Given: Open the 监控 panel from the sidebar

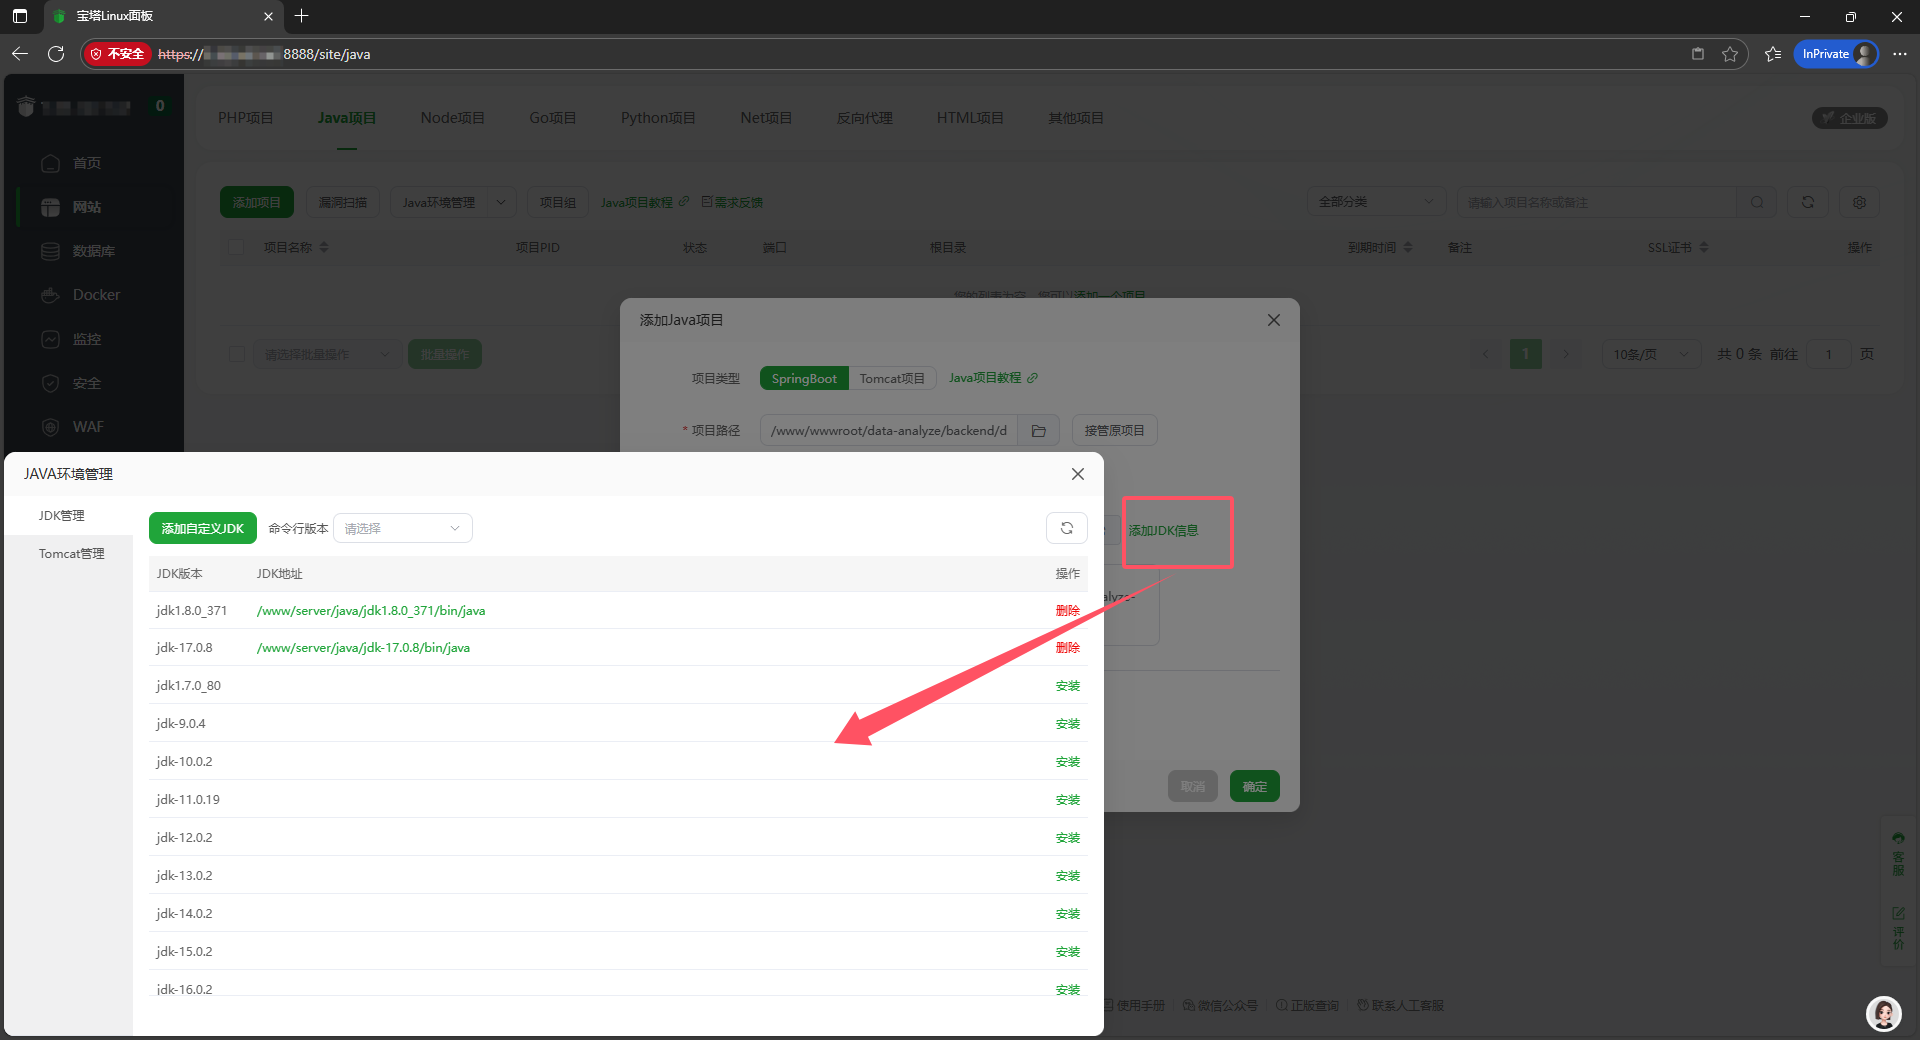Looking at the screenshot, I should click(87, 339).
